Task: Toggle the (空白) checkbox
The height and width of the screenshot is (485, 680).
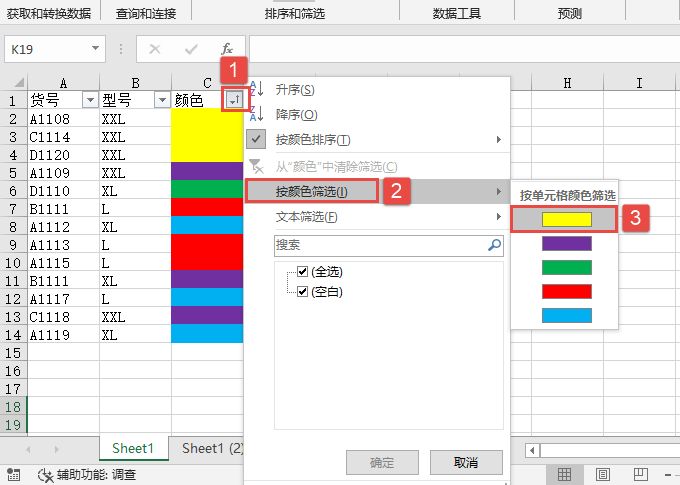Action: coord(303,291)
